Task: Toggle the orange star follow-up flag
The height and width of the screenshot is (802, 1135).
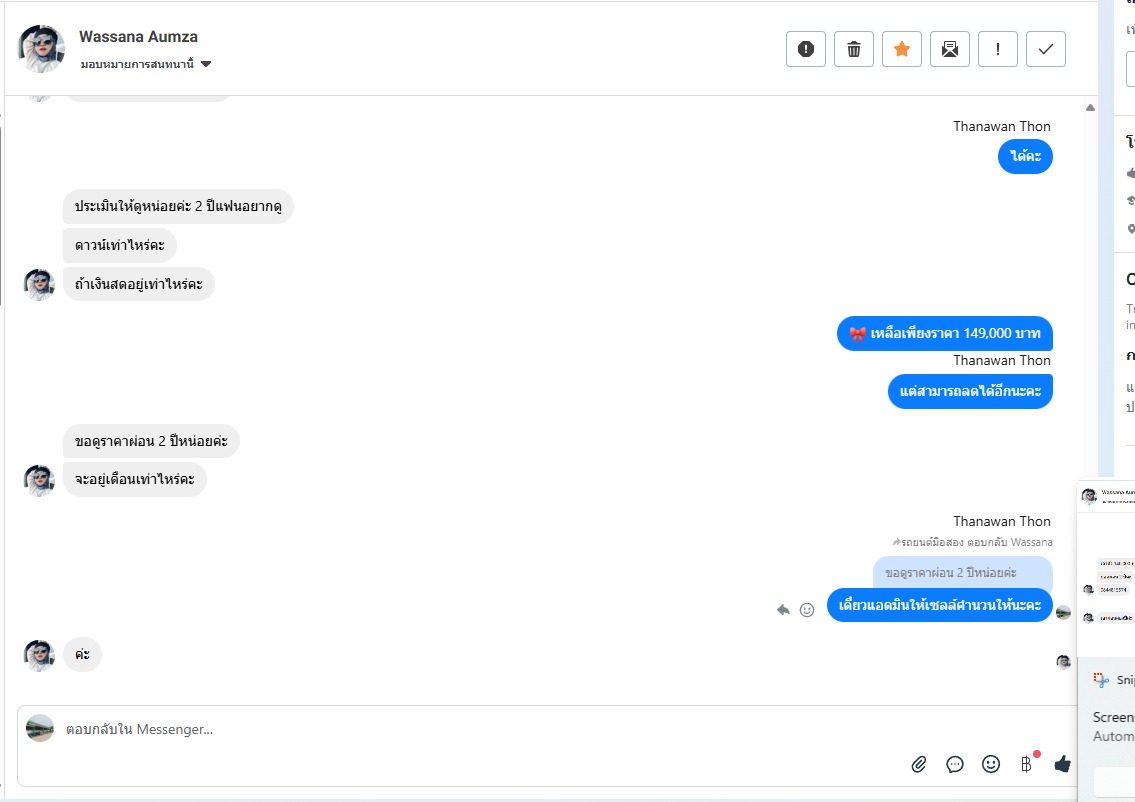Action: (x=902, y=49)
